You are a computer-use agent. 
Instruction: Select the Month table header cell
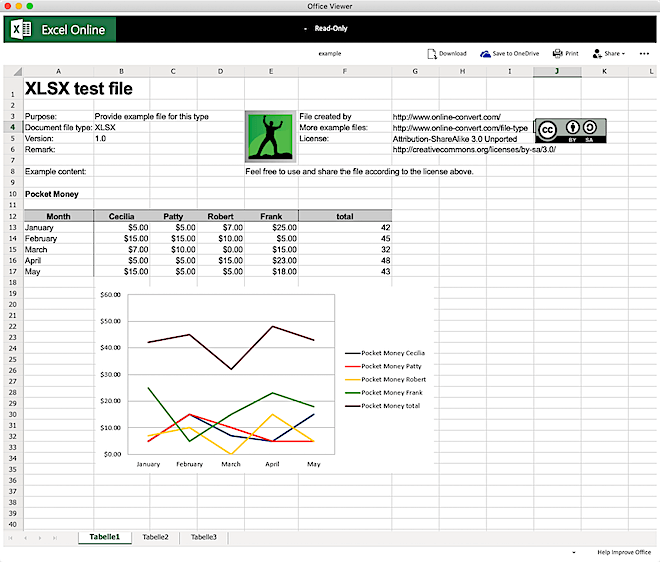pos(59,216)
